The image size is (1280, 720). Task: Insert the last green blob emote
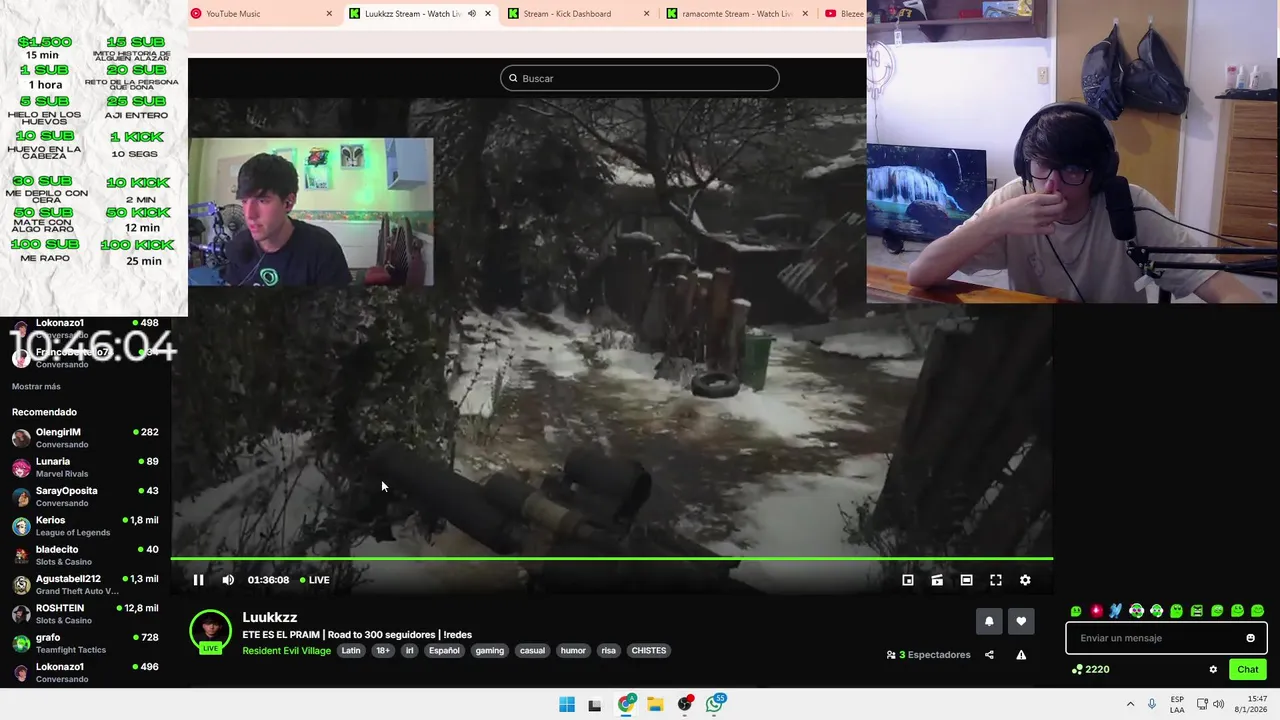[1258, 611]
